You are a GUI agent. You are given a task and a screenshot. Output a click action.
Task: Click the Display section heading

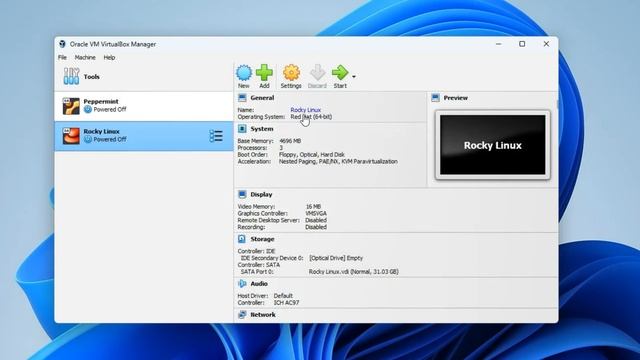[261, 195]
